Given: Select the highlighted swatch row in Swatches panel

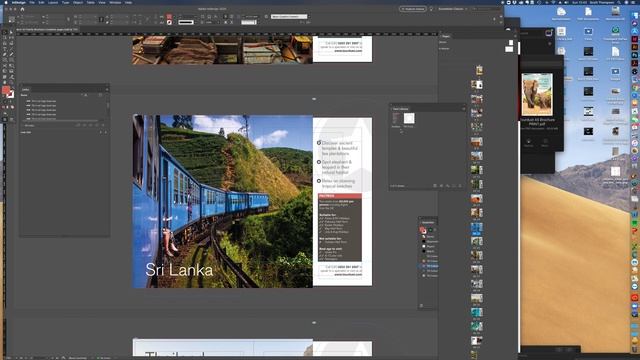Looking at the screenshot, I should (428, 266).
